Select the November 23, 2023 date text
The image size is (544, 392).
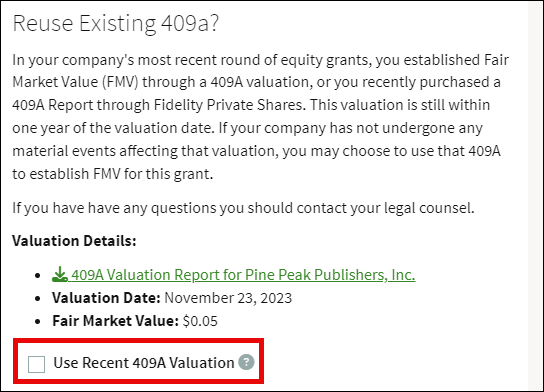[228, 298]
